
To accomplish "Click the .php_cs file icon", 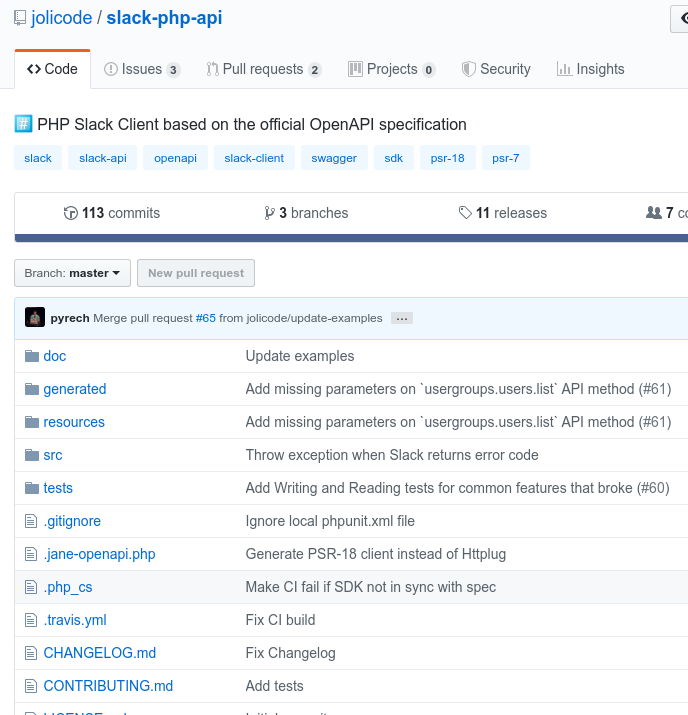I will (31, 587).
